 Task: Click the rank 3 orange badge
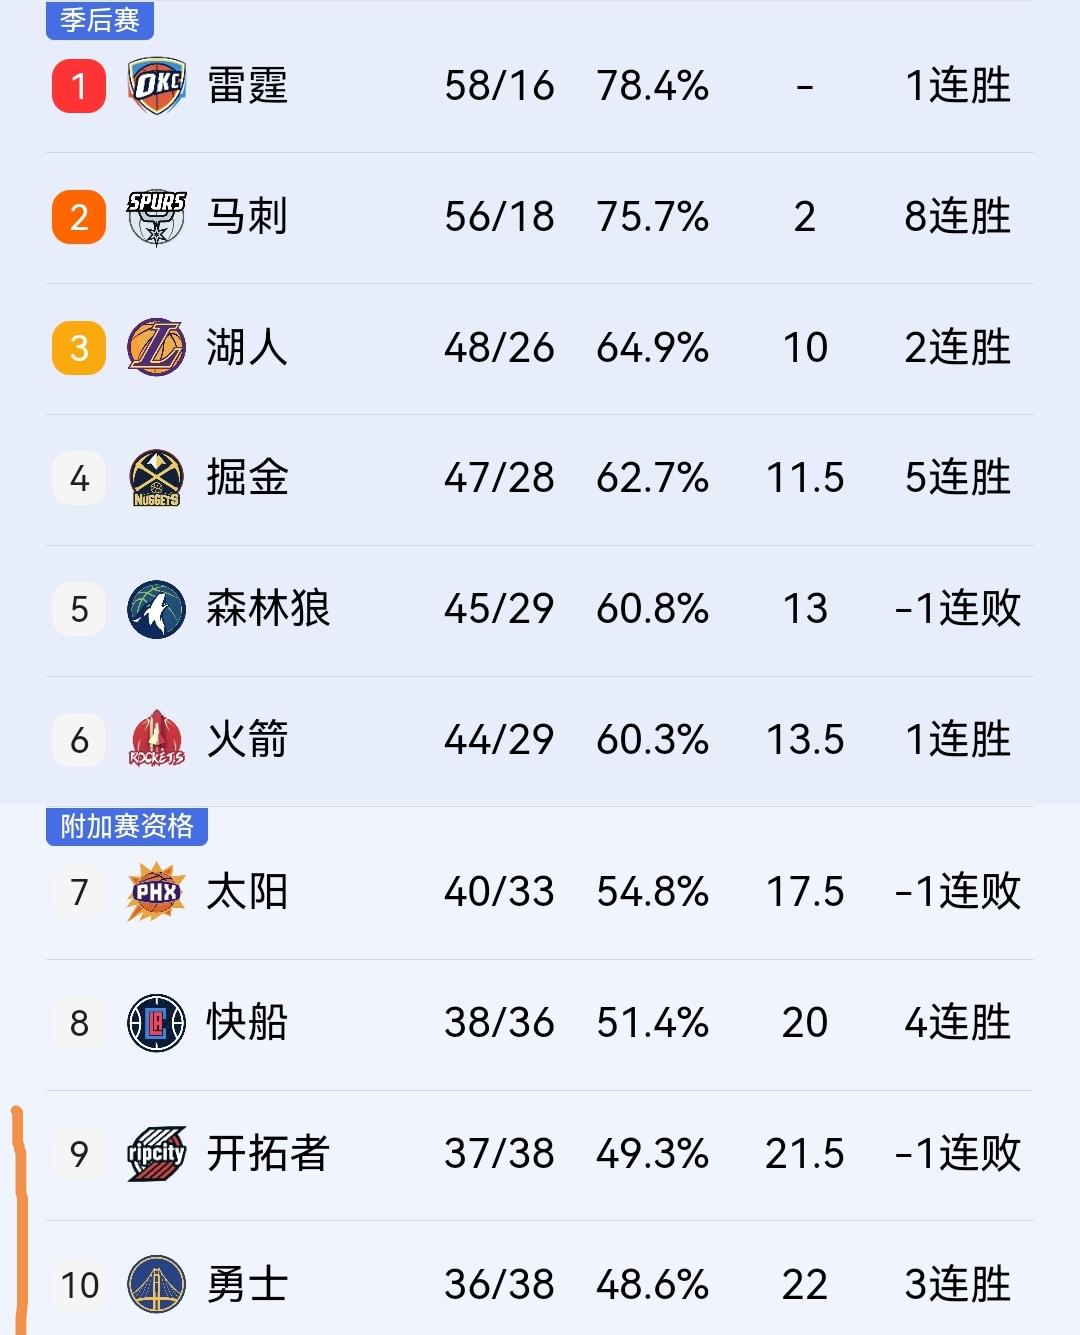click(77, 347)
